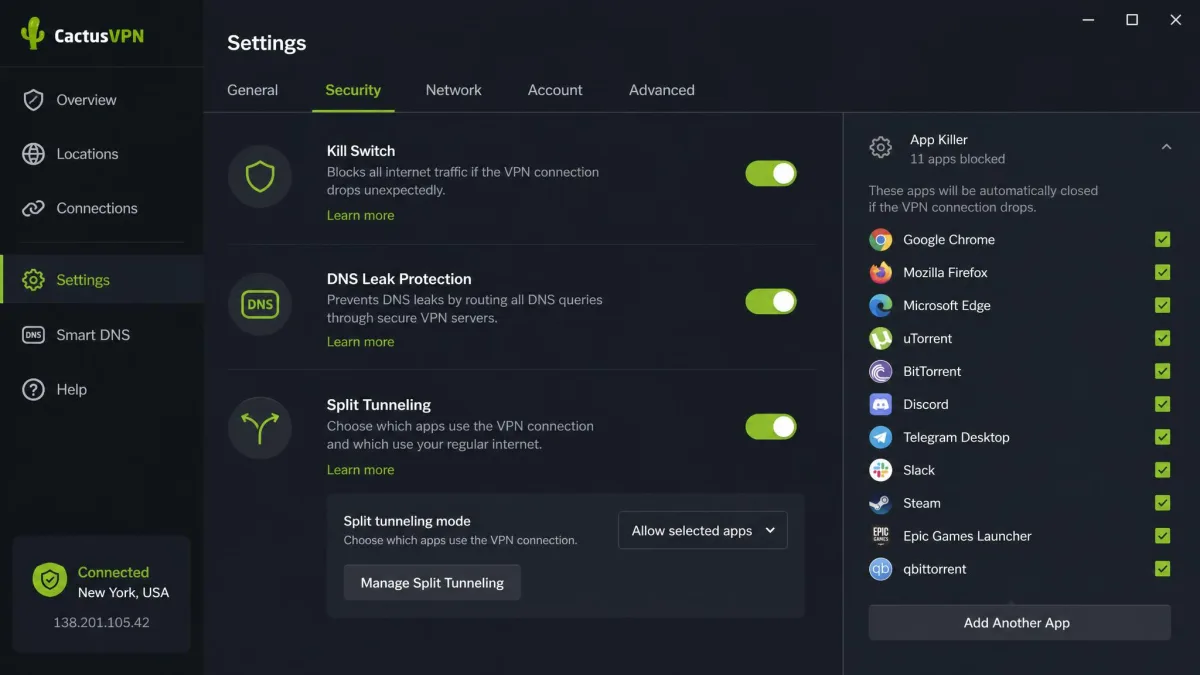Click Add Another App button
The height and width of the screenshot is (675, 1200).
coord(1019,622)
